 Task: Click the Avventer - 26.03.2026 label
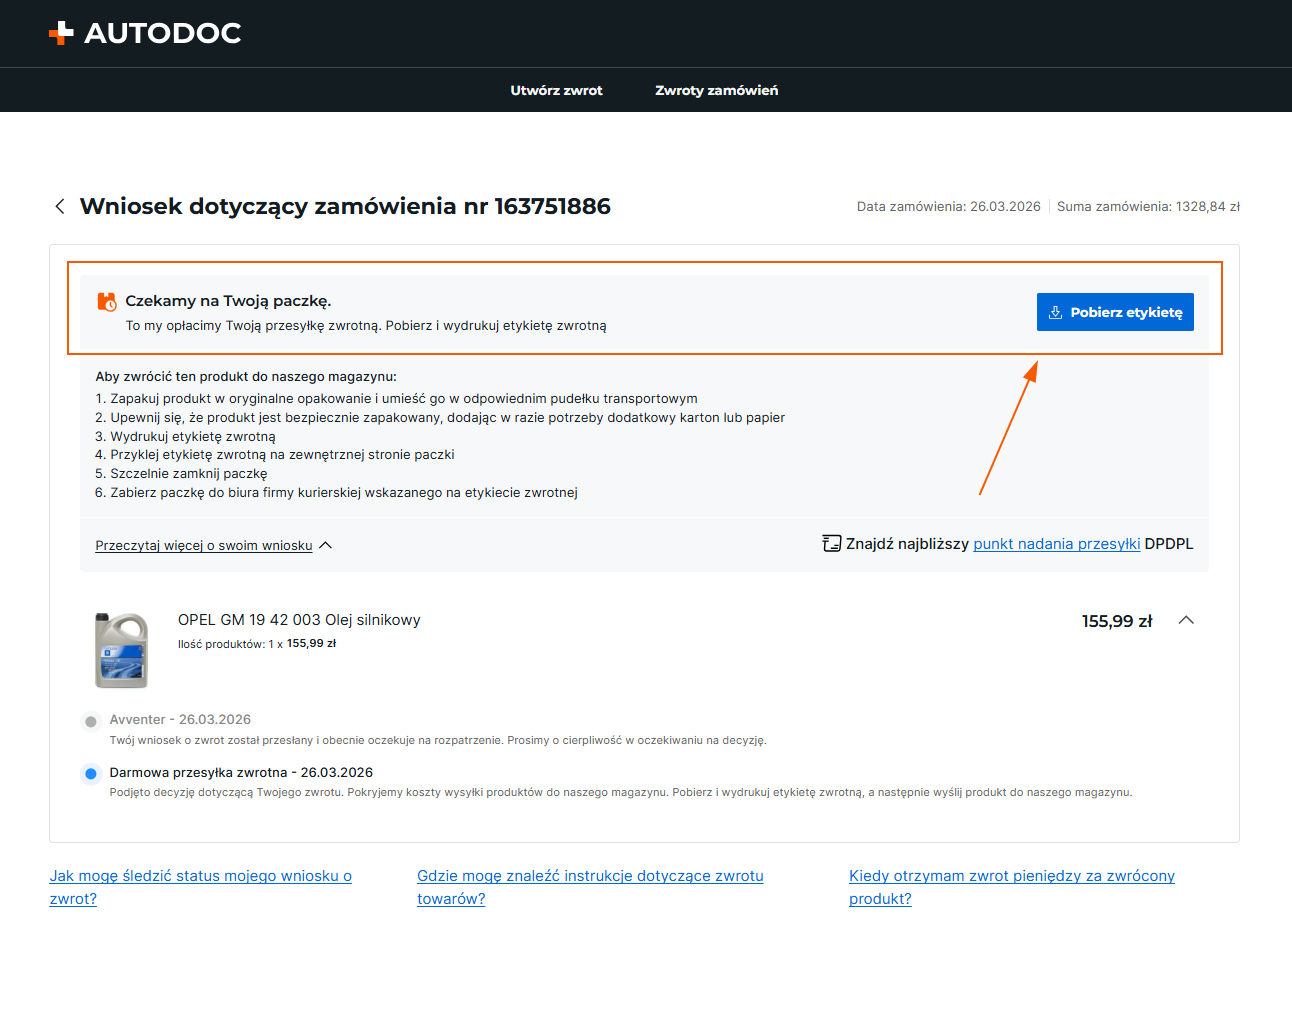(x=180, y=720)
